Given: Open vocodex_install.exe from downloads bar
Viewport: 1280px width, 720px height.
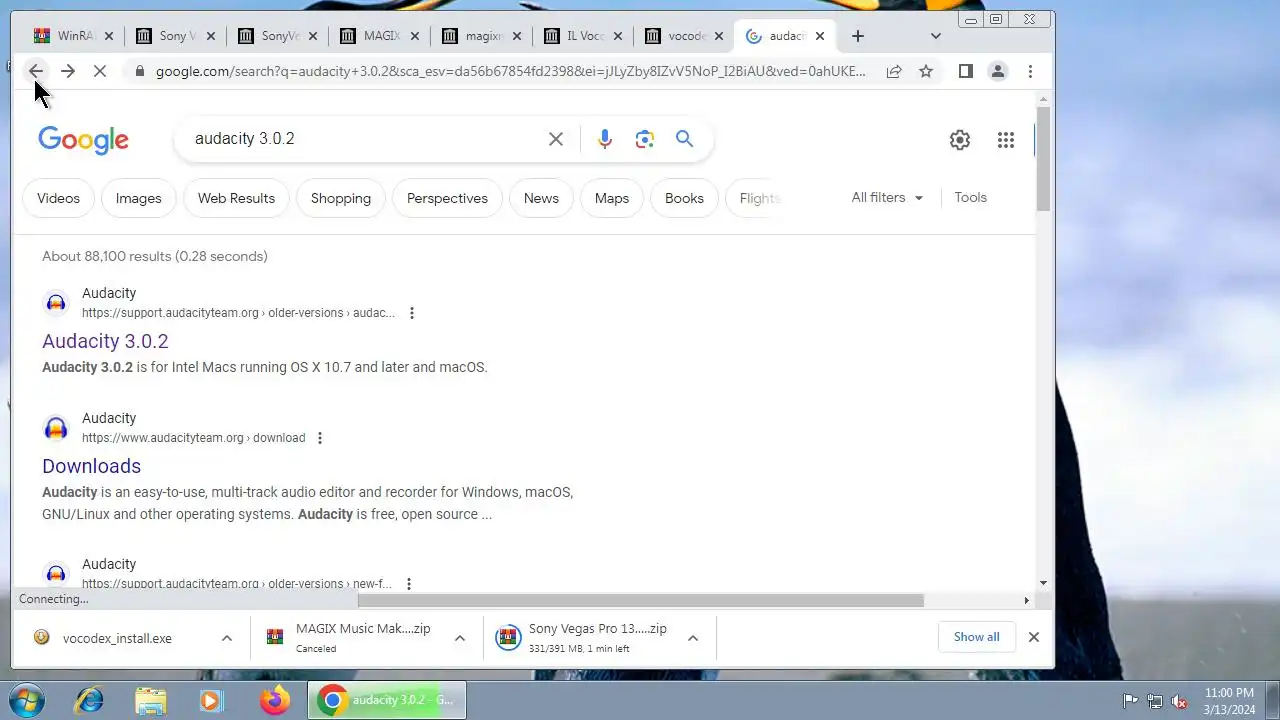Looking at the screenshot, I should (117, 638).
